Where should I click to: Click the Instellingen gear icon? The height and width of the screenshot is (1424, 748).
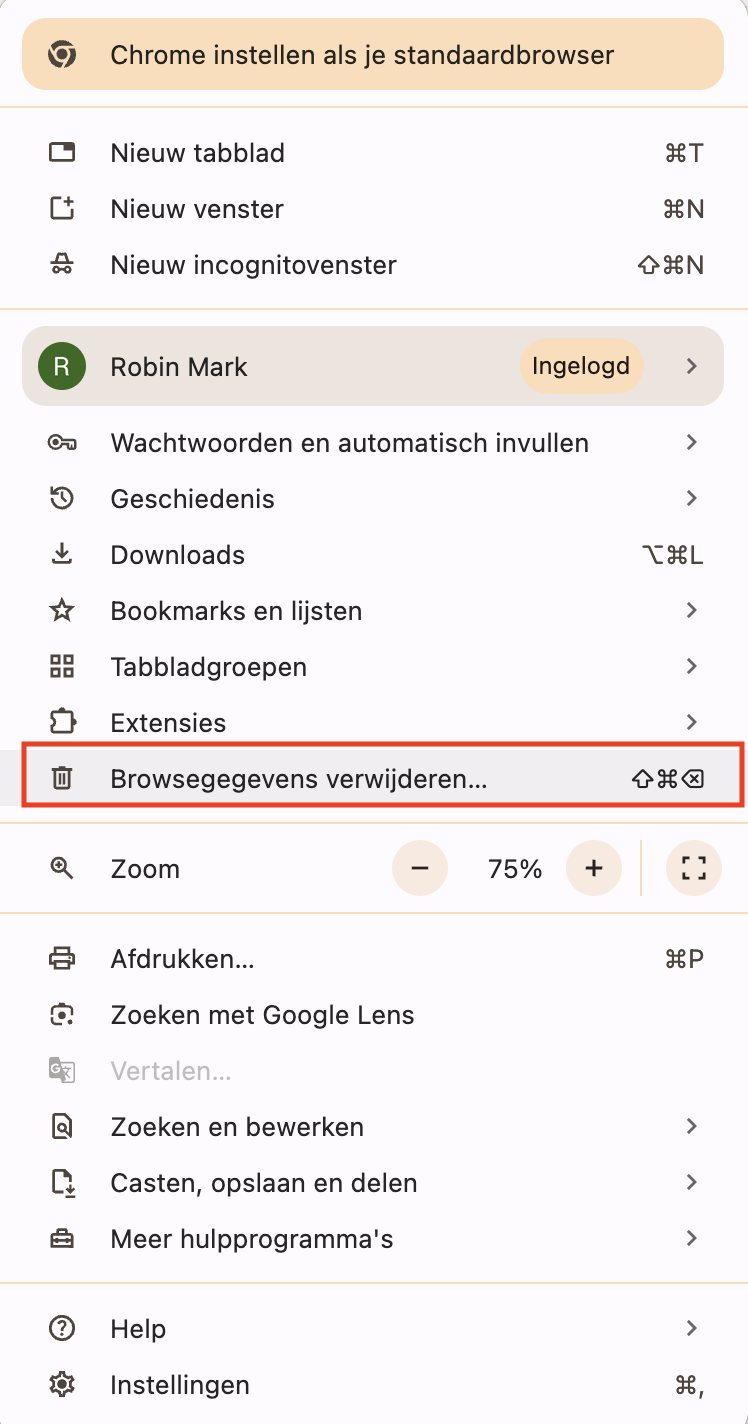[62, 1384]
